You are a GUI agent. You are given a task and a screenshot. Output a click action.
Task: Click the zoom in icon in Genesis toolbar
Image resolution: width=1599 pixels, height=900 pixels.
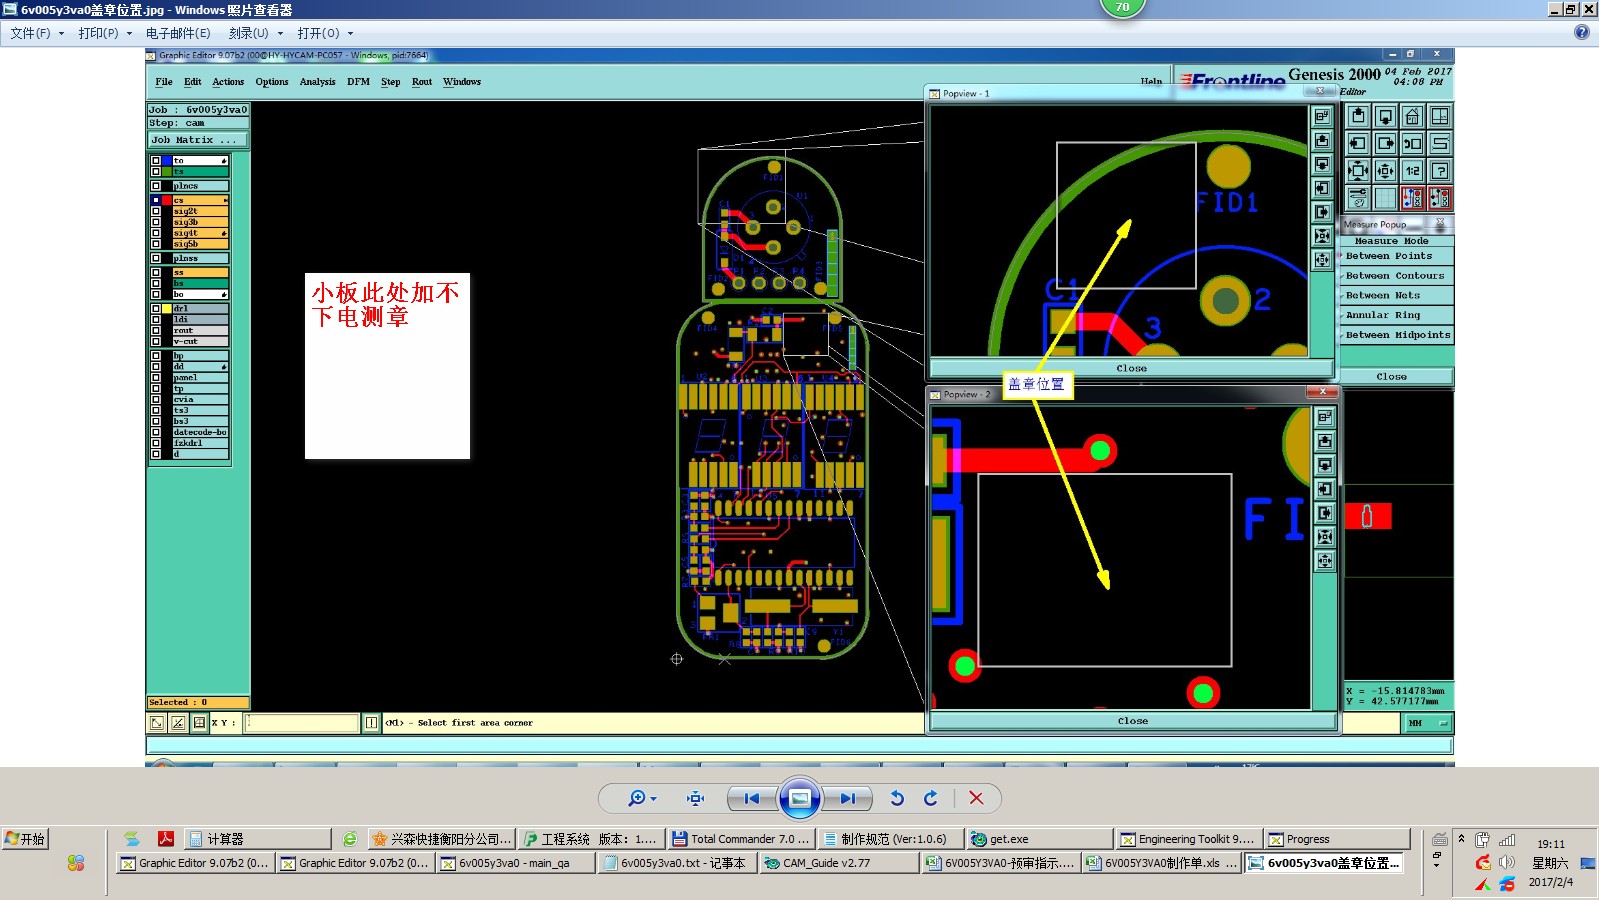pyautogui.click(x=1357, y=170)
